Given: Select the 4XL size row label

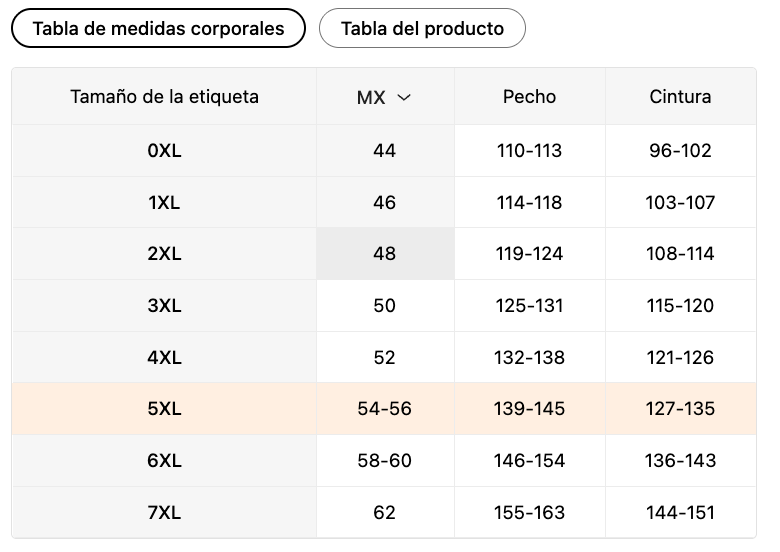Looking at the screenshot, I should click(164, 358).
